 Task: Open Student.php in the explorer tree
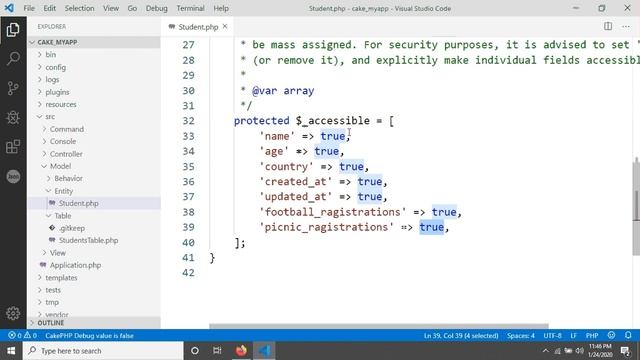pyautogui.click(x=94, y=203)
